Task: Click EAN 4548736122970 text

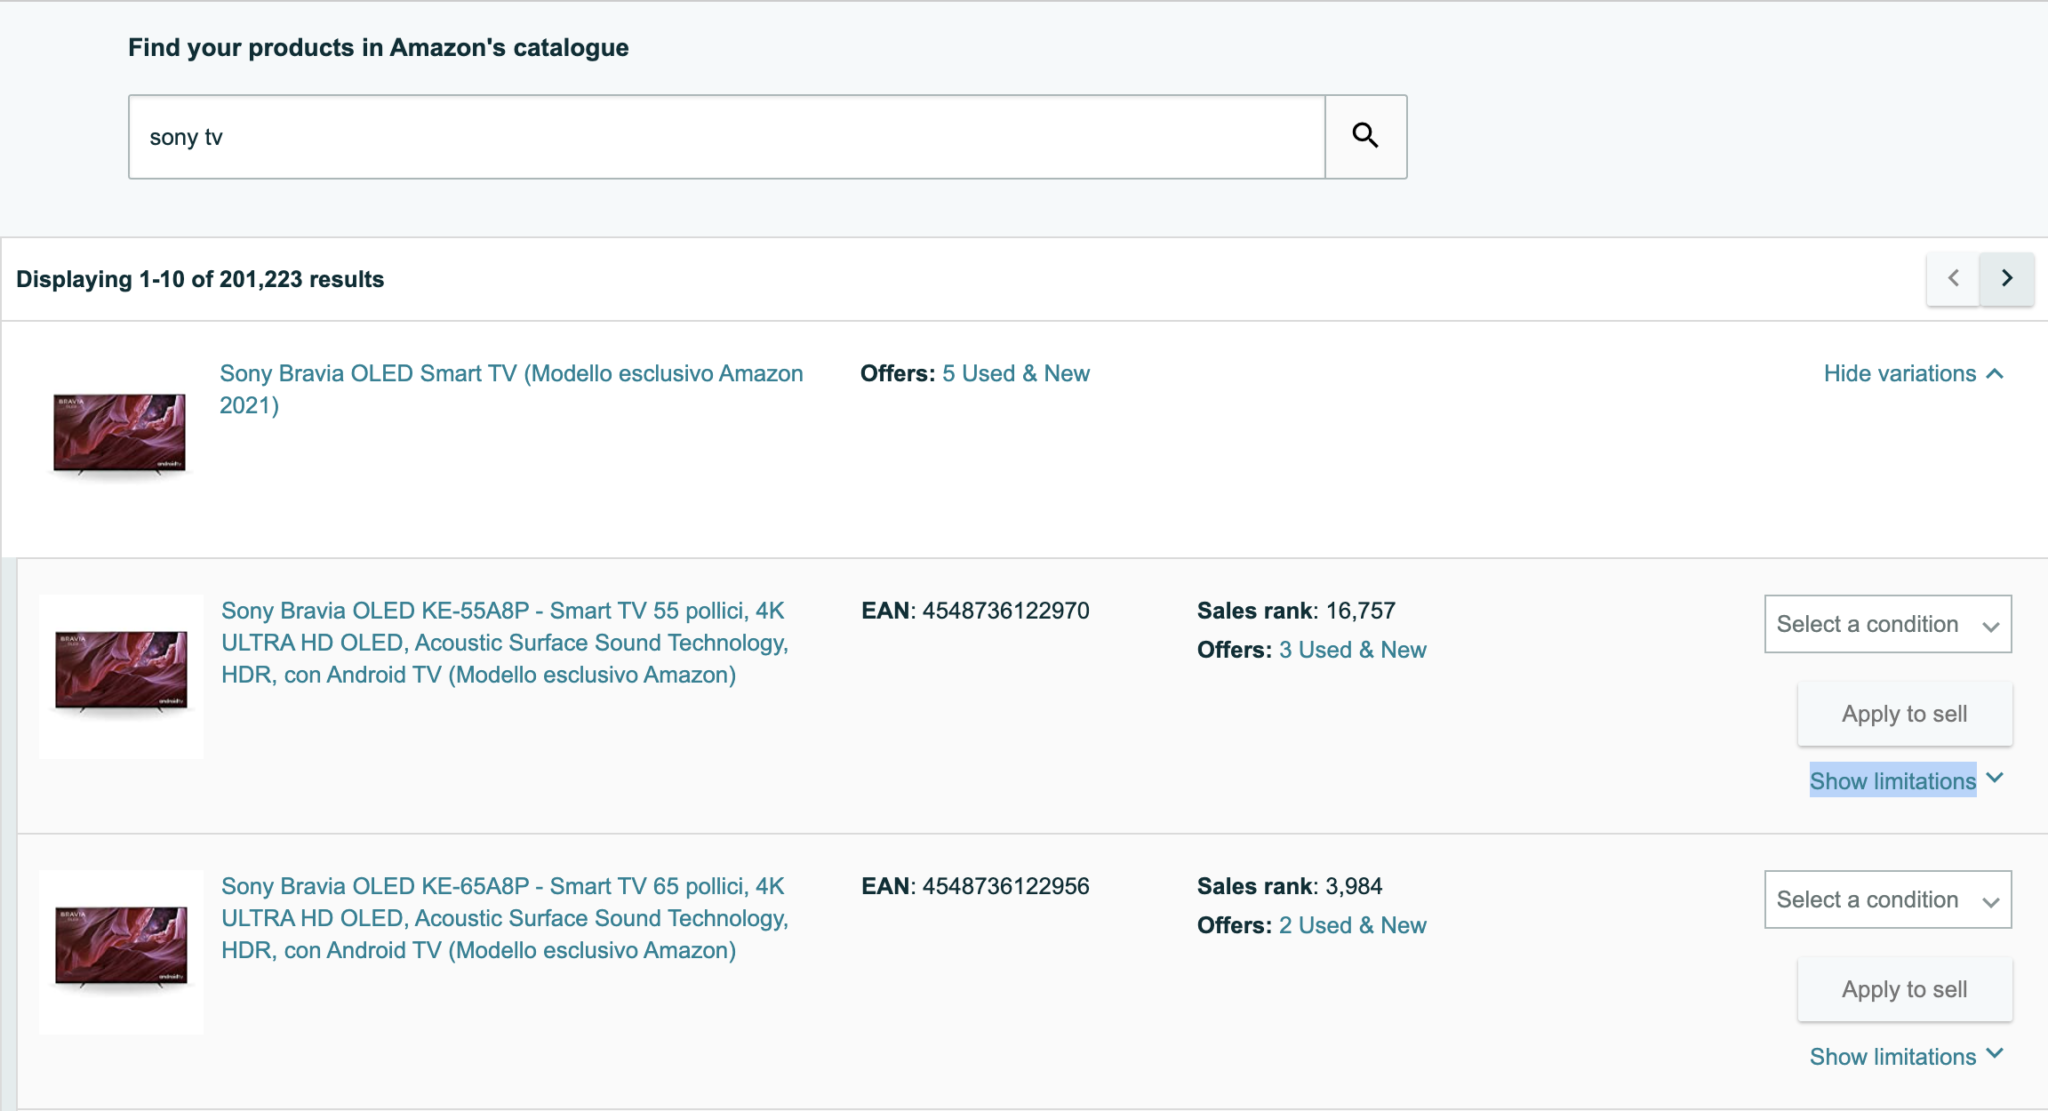Action: point(976,611)
